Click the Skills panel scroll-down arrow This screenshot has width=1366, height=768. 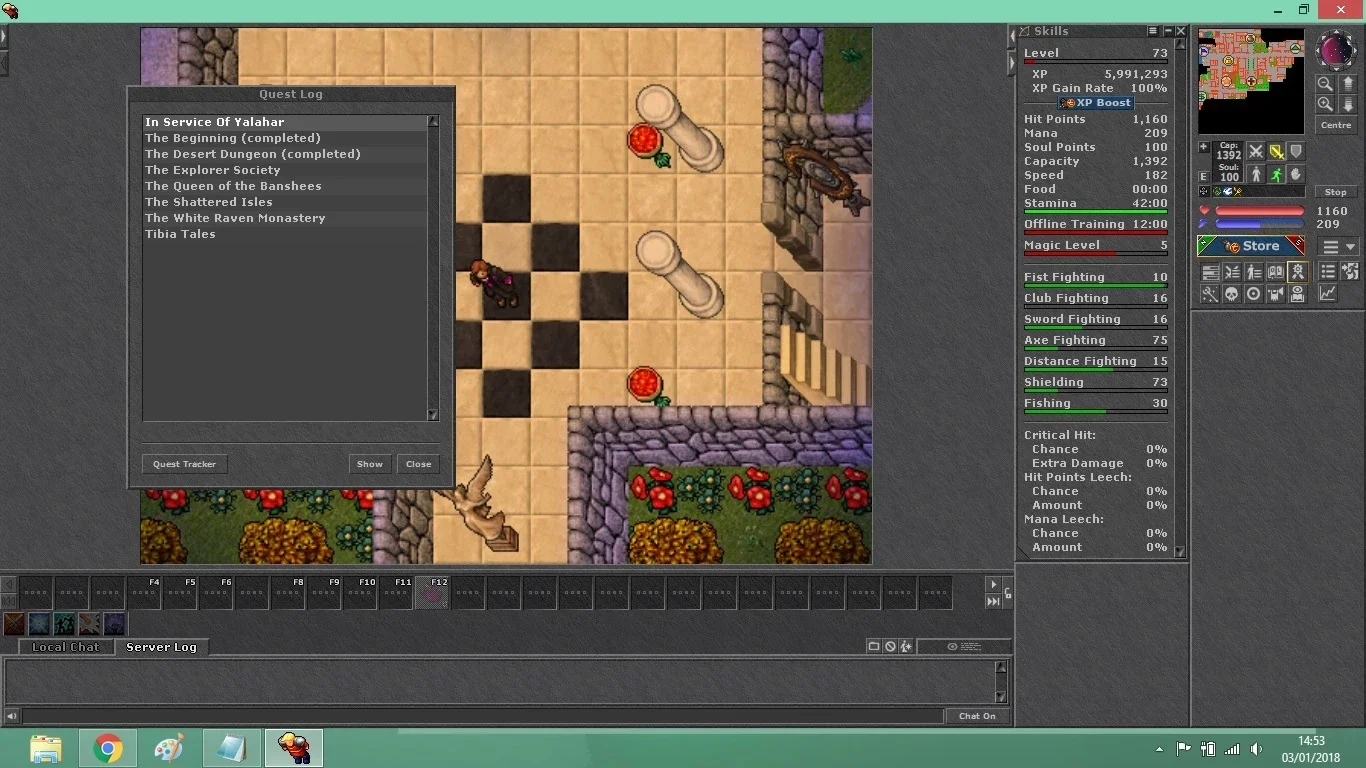pyautogui.click(x=1180, y=551)
